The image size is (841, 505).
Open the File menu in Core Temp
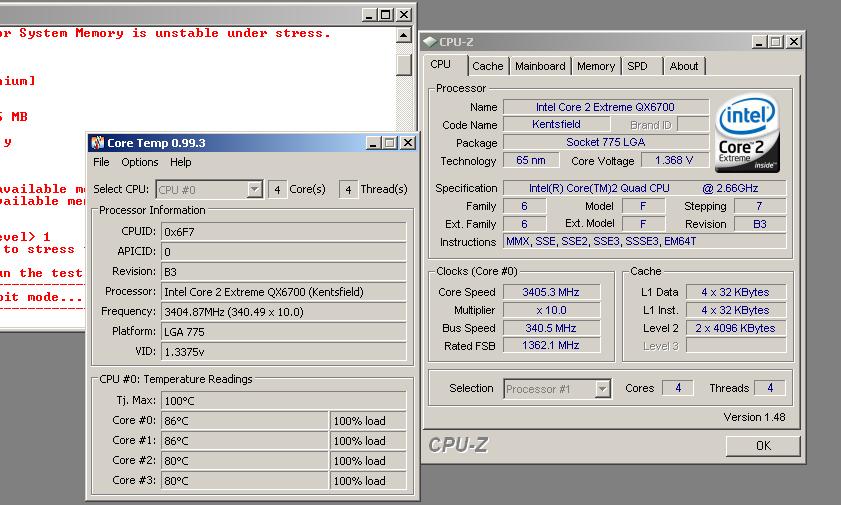point(101,162)
